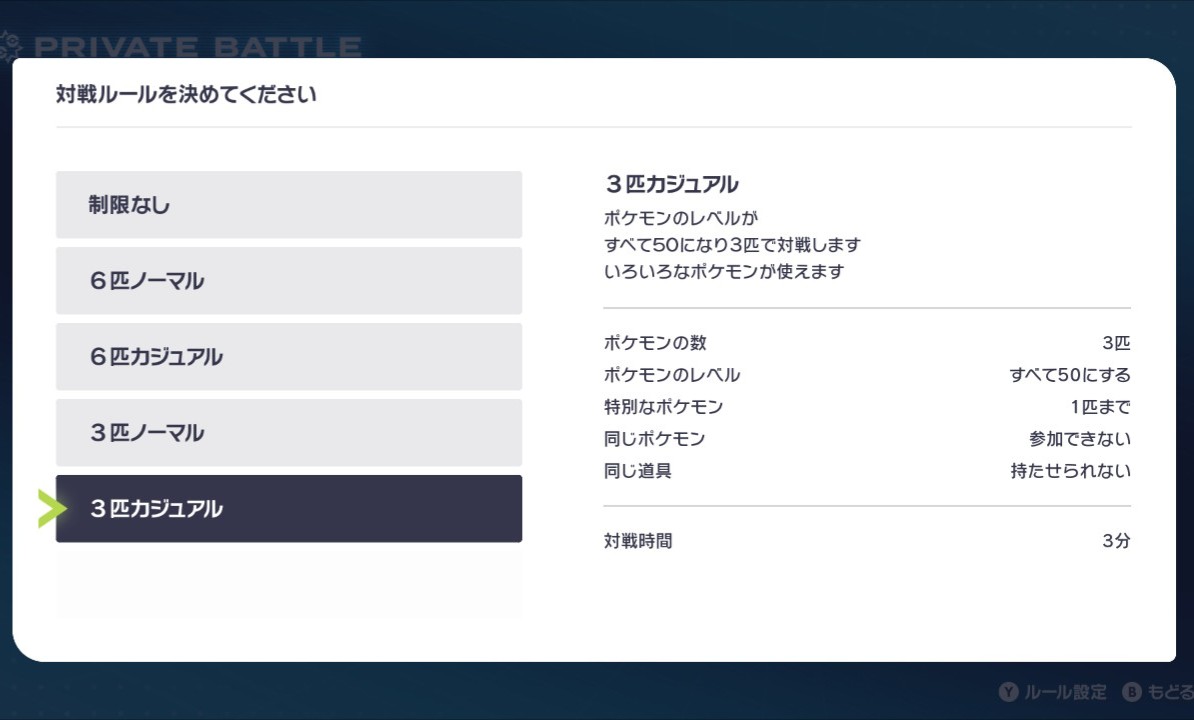Pick the 6匹カジュアル battle rule
This screenshot has width=1194, height=720.
(x=289, y=357)
